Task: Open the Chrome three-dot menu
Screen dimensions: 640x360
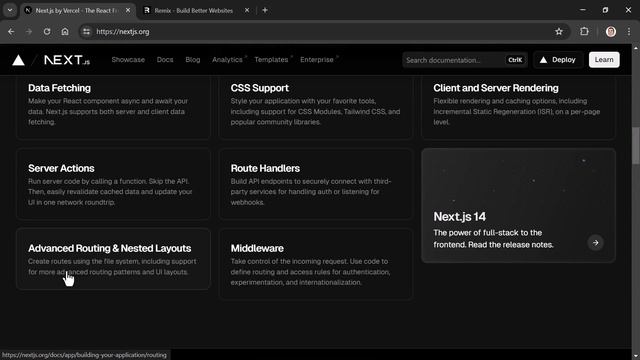Action: point(629,31)
